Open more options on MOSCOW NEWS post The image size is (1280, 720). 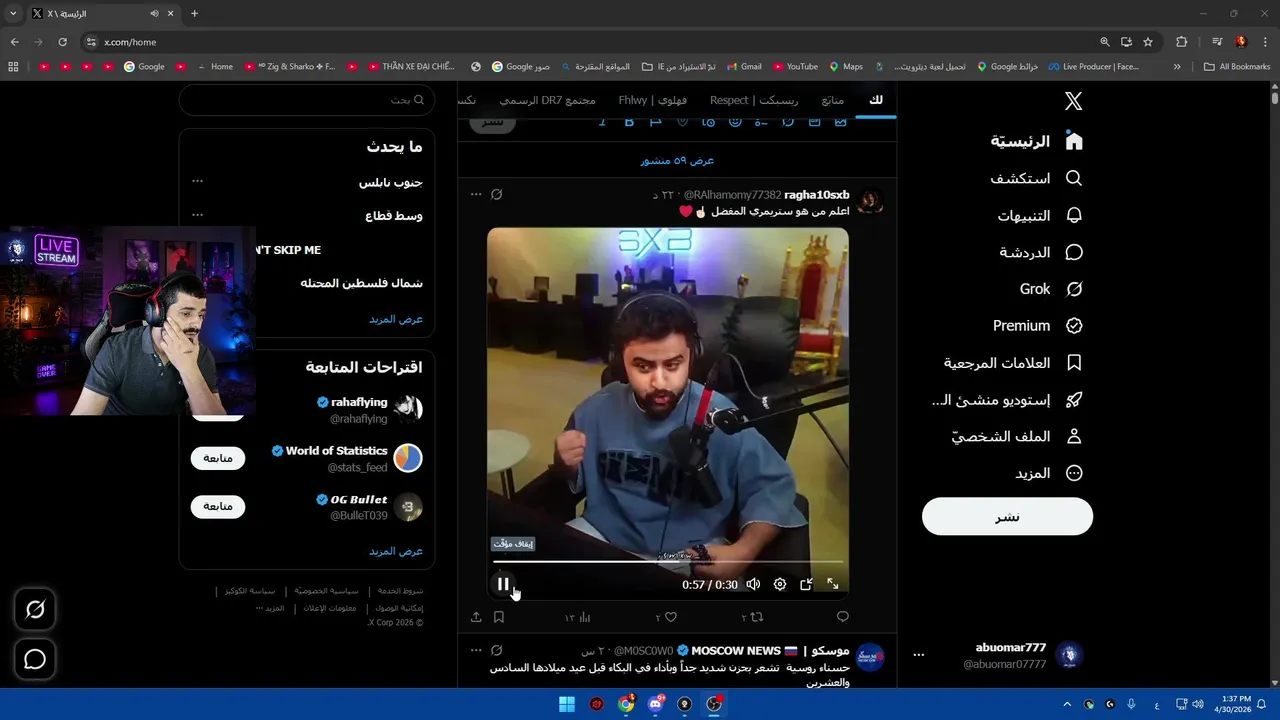476,650
